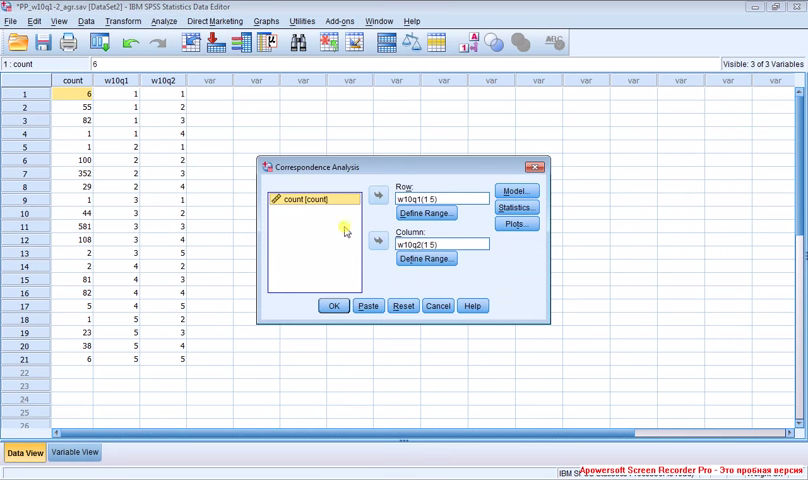Switch to Variable View tab

[x=75, y=452]
